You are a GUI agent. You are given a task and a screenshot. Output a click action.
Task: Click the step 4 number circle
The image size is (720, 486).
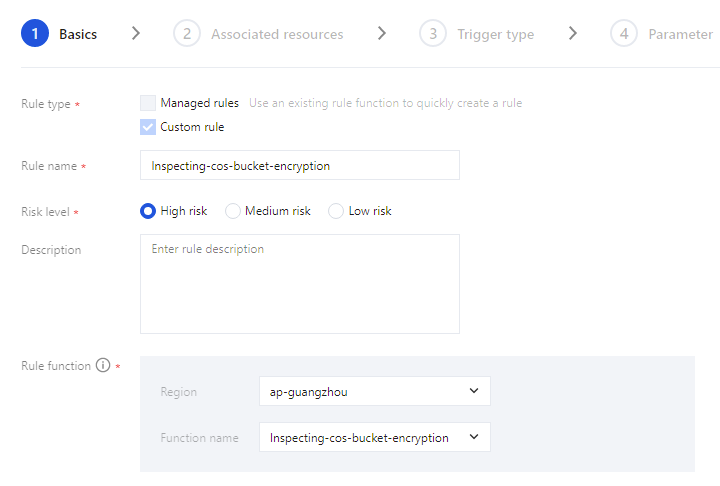(x=624, y=34)
